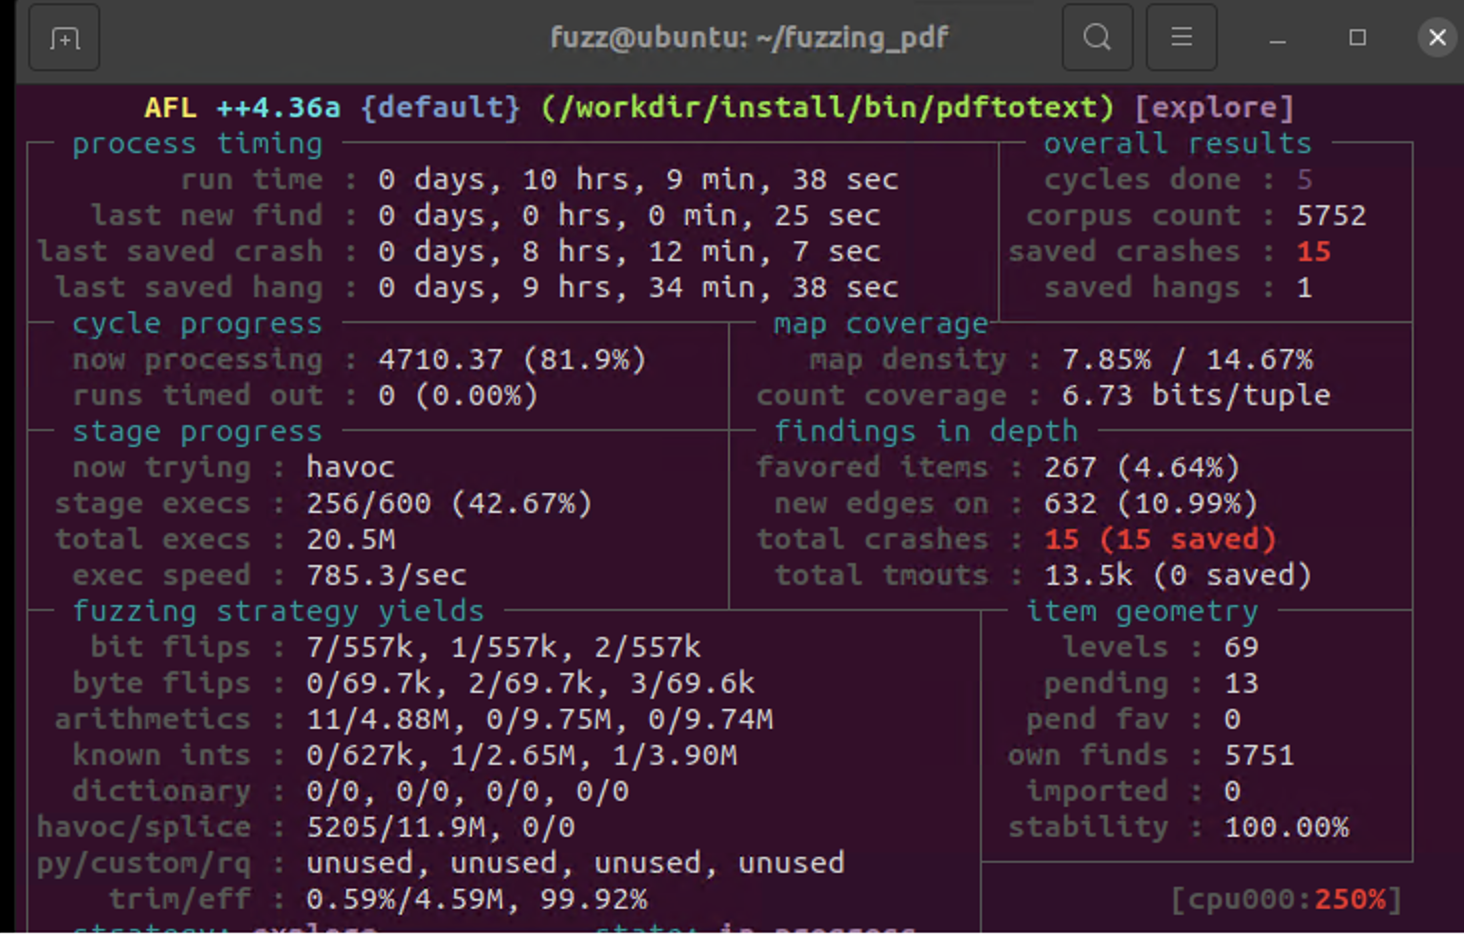
Task: Click the havoc stage name
Action: [x=350, y=468]
